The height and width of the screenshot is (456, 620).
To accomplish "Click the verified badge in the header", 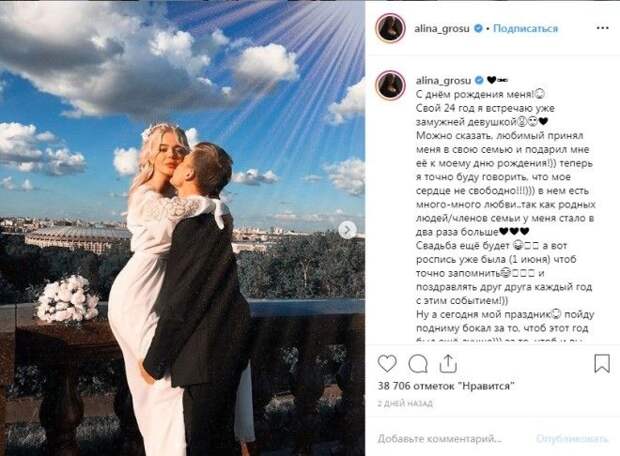I will tap(478, 28).
